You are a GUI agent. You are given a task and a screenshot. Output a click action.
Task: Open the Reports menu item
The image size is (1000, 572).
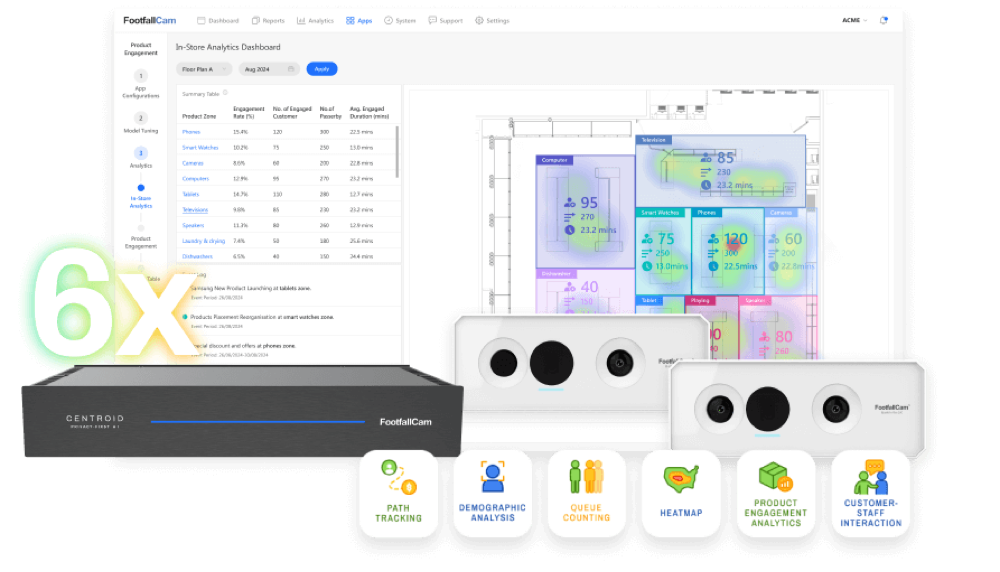268,20
